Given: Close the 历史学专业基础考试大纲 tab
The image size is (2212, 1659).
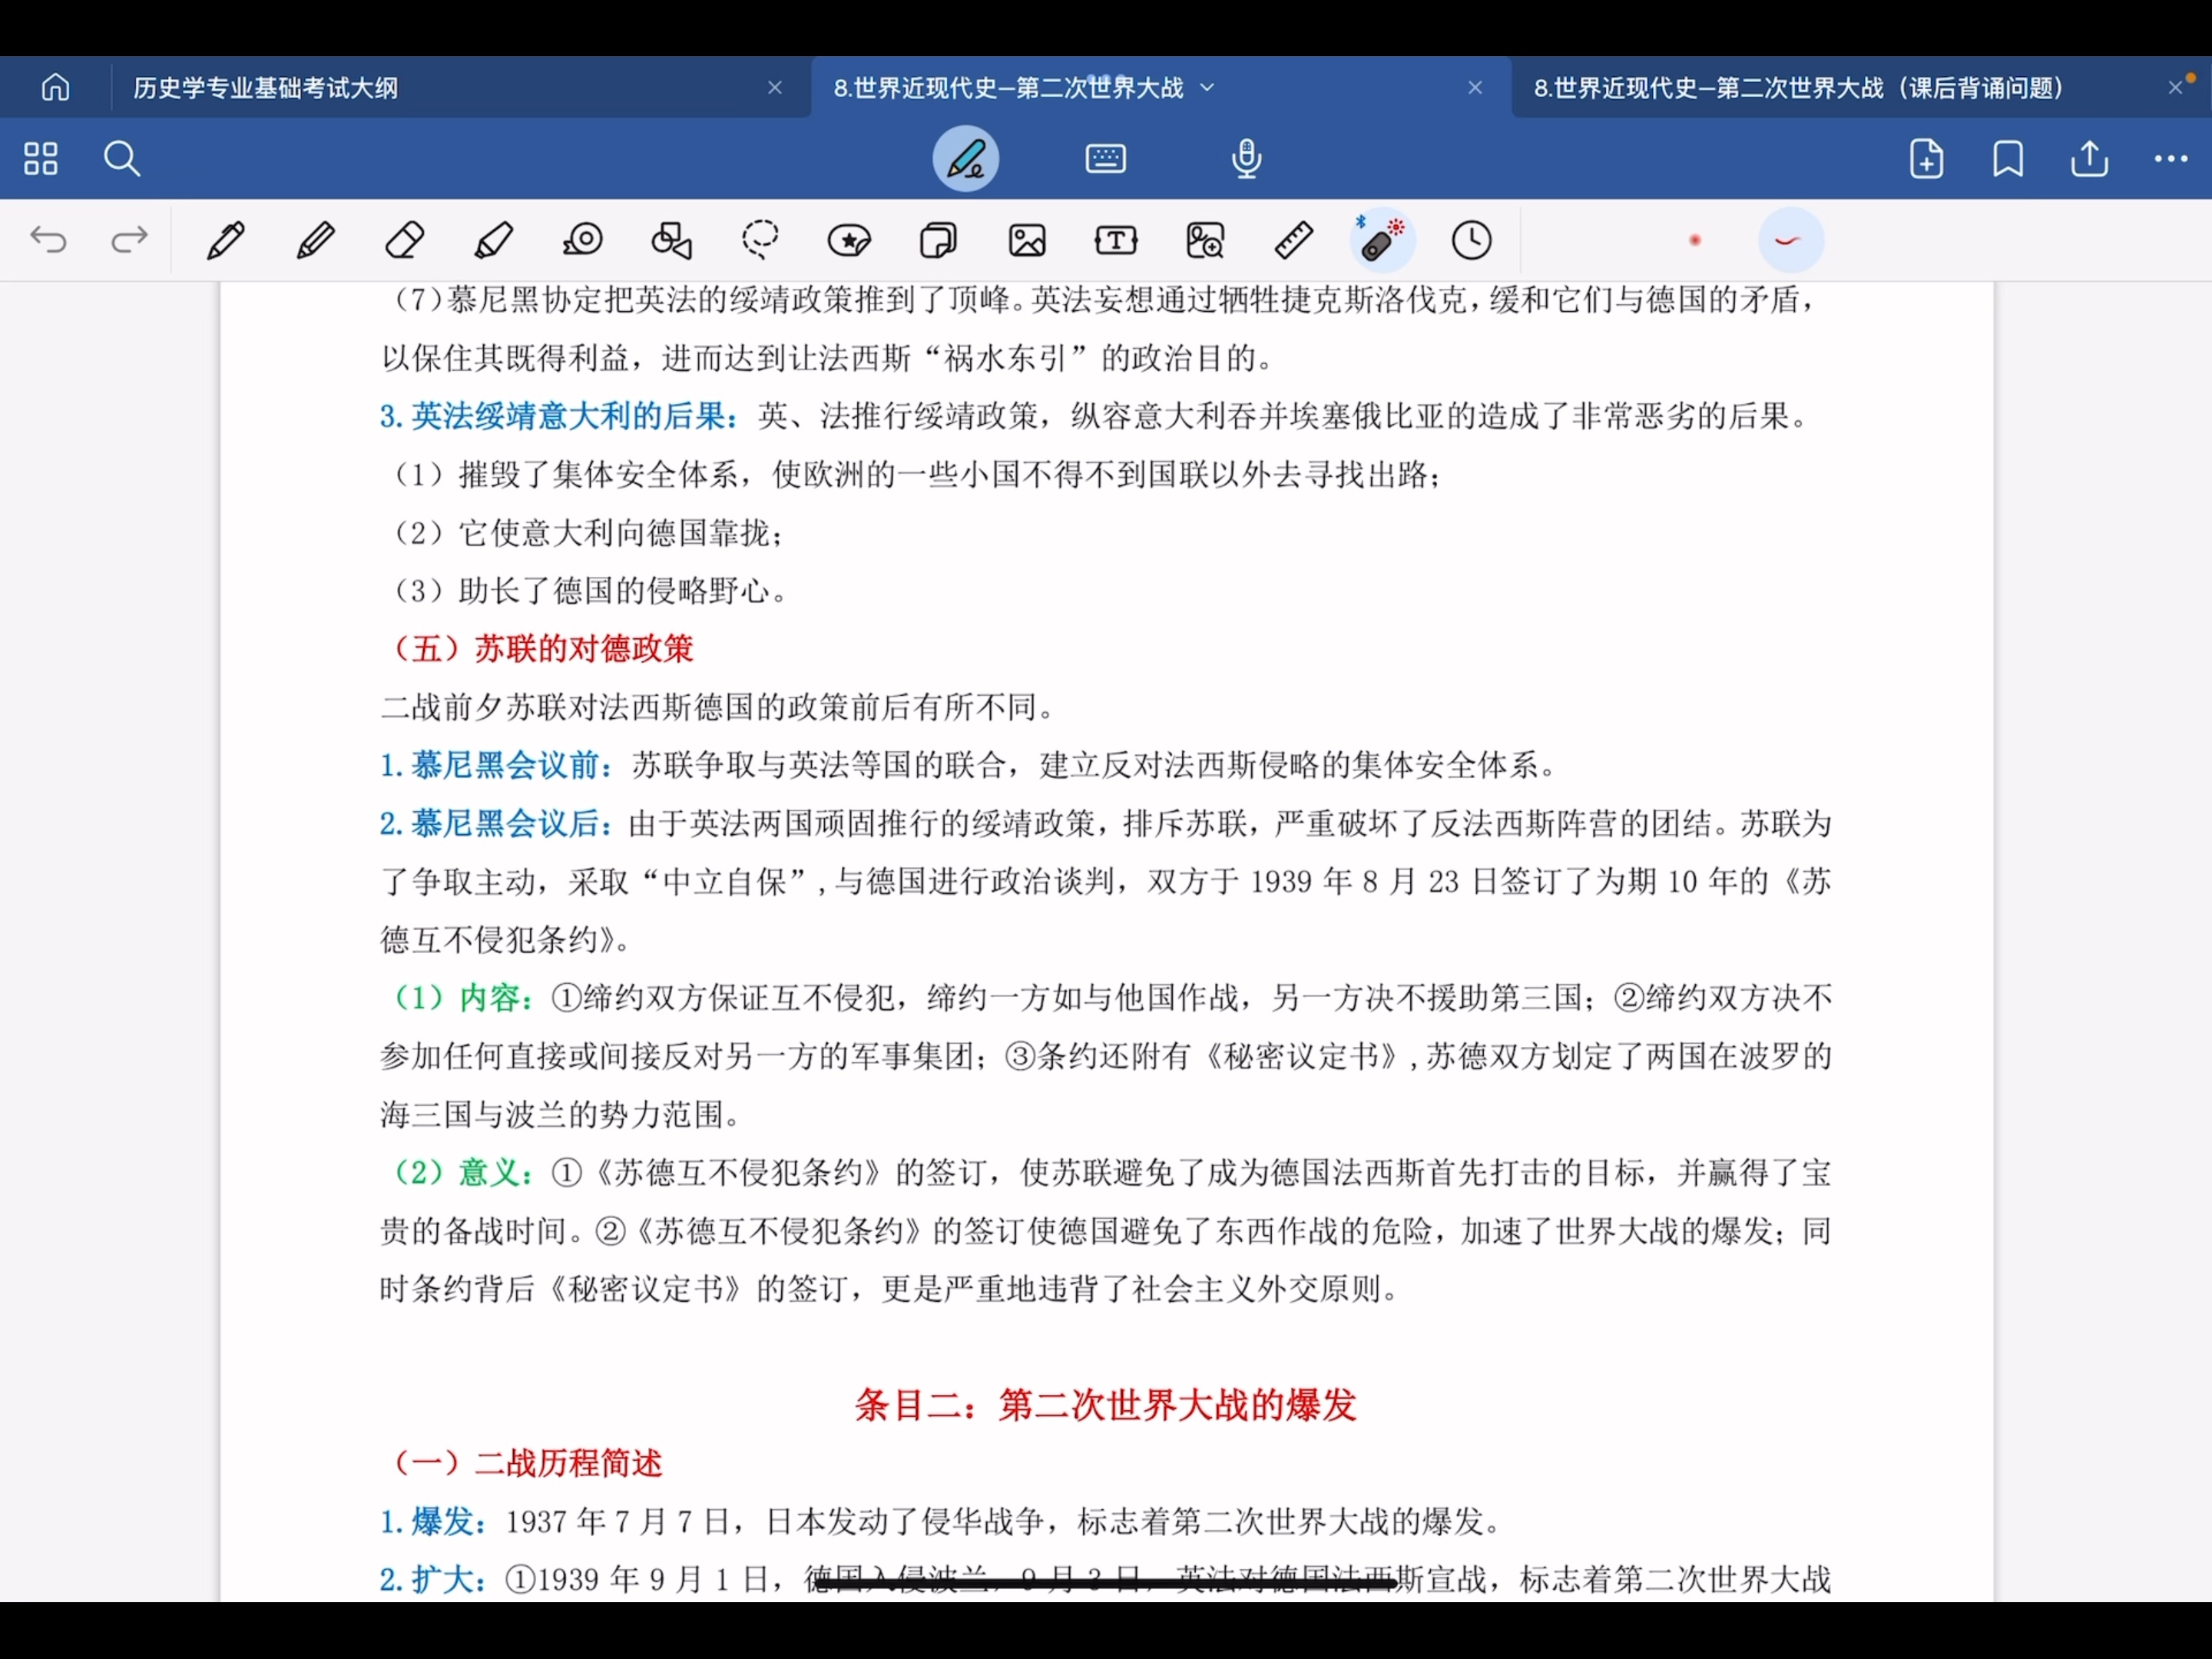Looking at the screenshot, I should click(x=775, y=88).
